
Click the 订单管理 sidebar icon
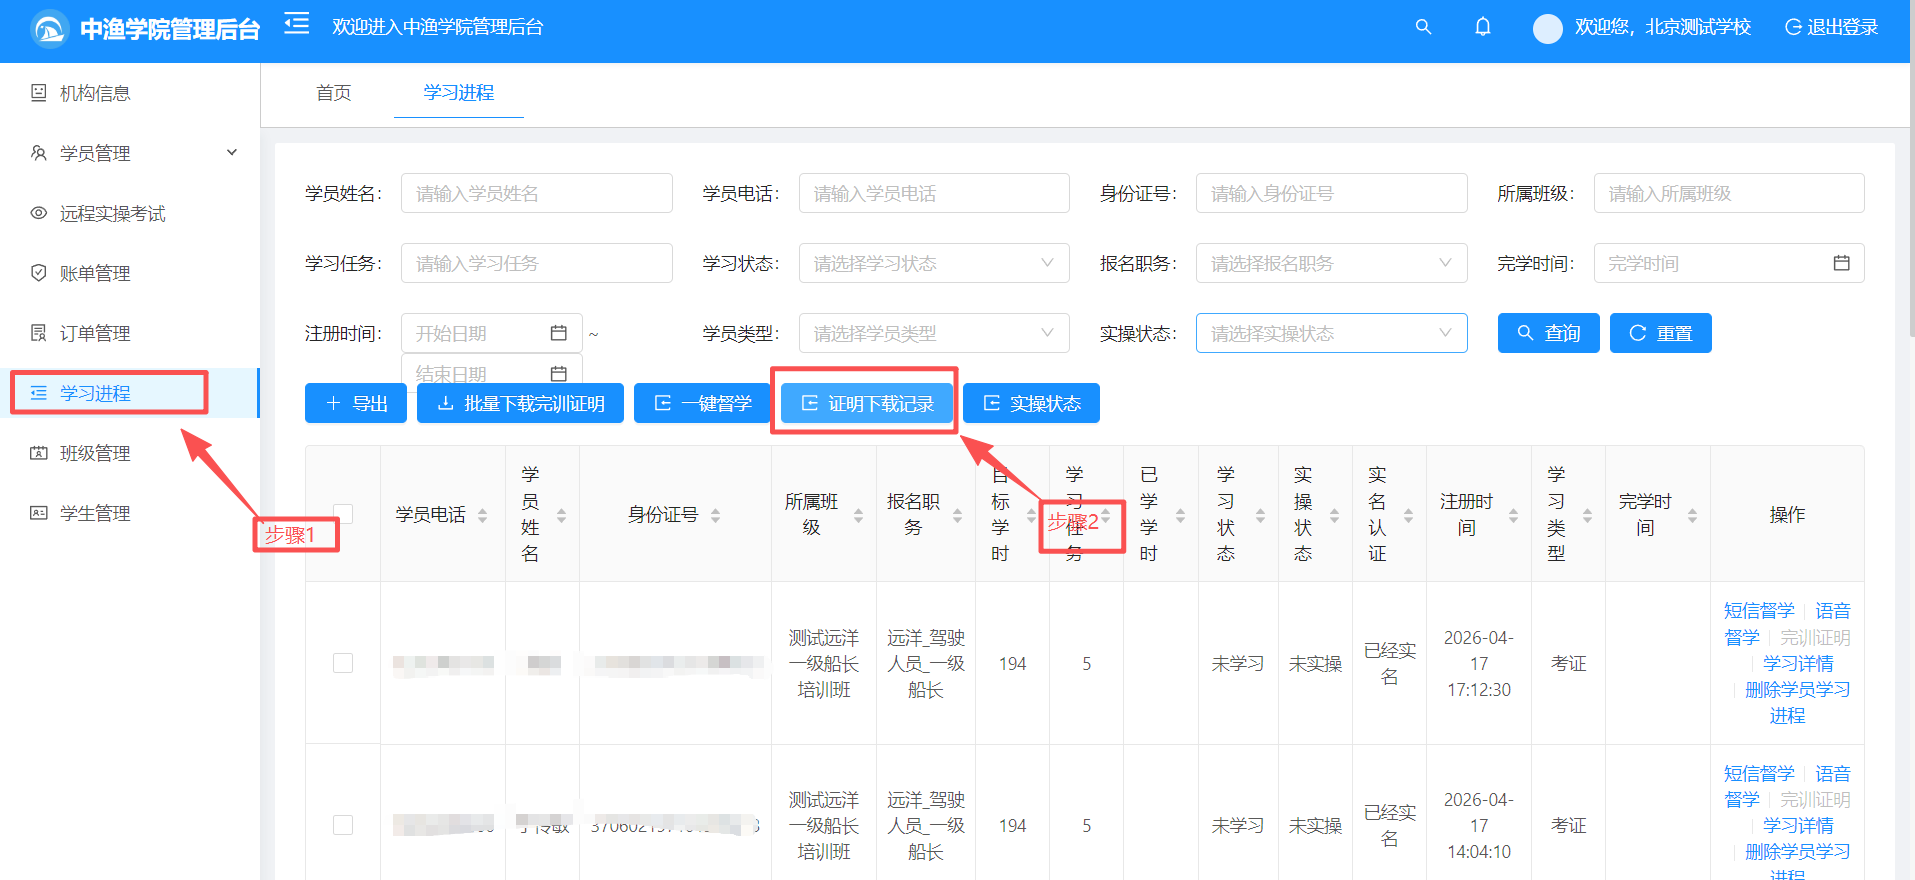(39, 333)
